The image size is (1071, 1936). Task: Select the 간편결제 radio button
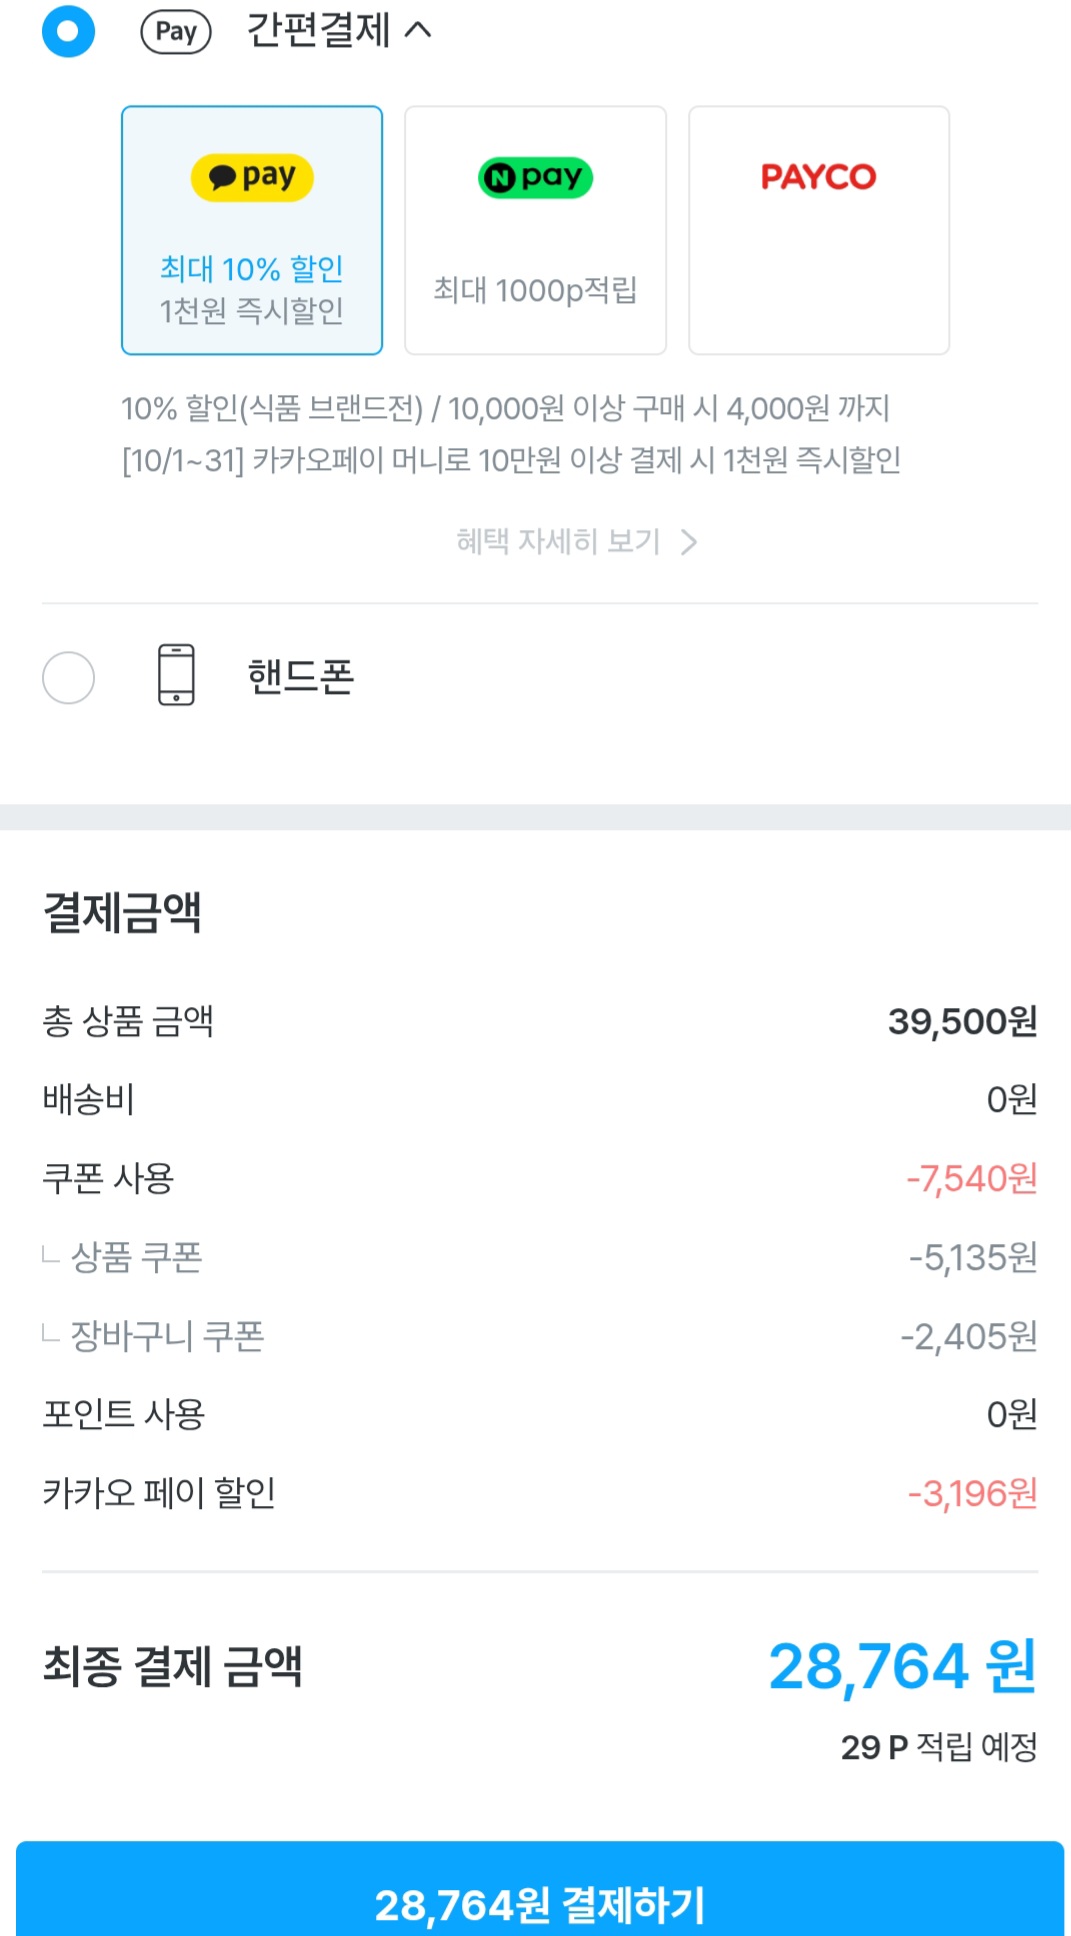click(68, 31)
